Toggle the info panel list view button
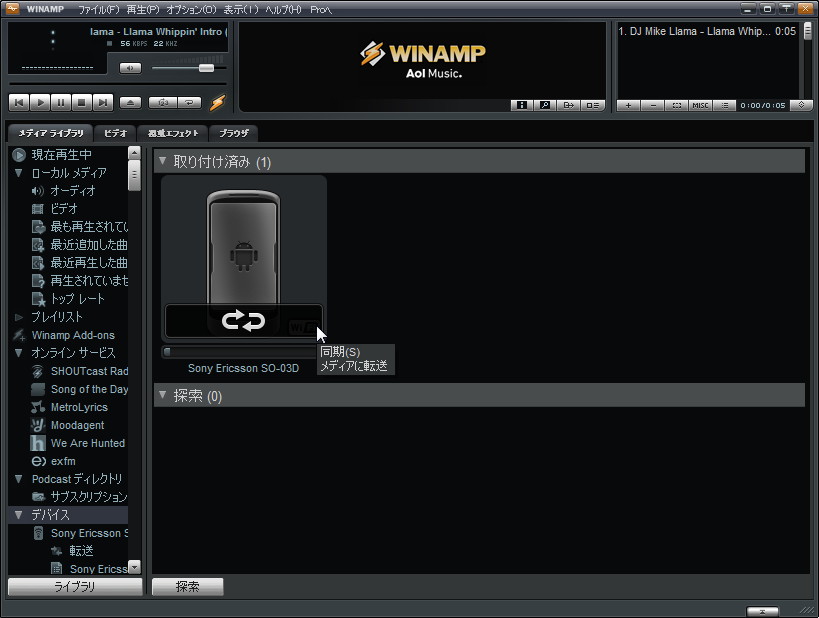819x618 pixels. point(592,105)
